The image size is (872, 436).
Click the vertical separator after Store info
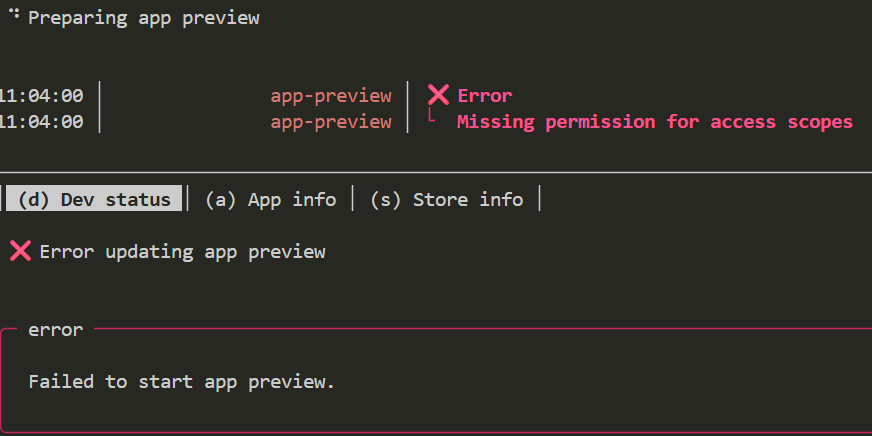point(540,199)
